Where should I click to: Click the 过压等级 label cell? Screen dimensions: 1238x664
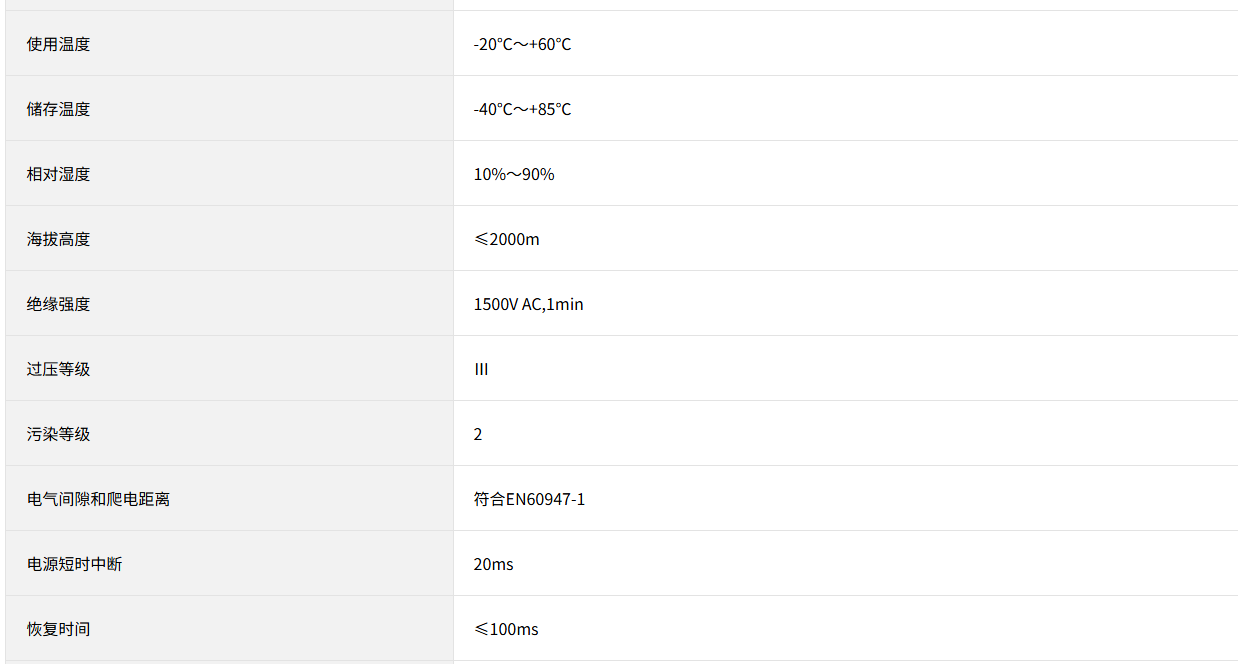[x=58, y=369]
